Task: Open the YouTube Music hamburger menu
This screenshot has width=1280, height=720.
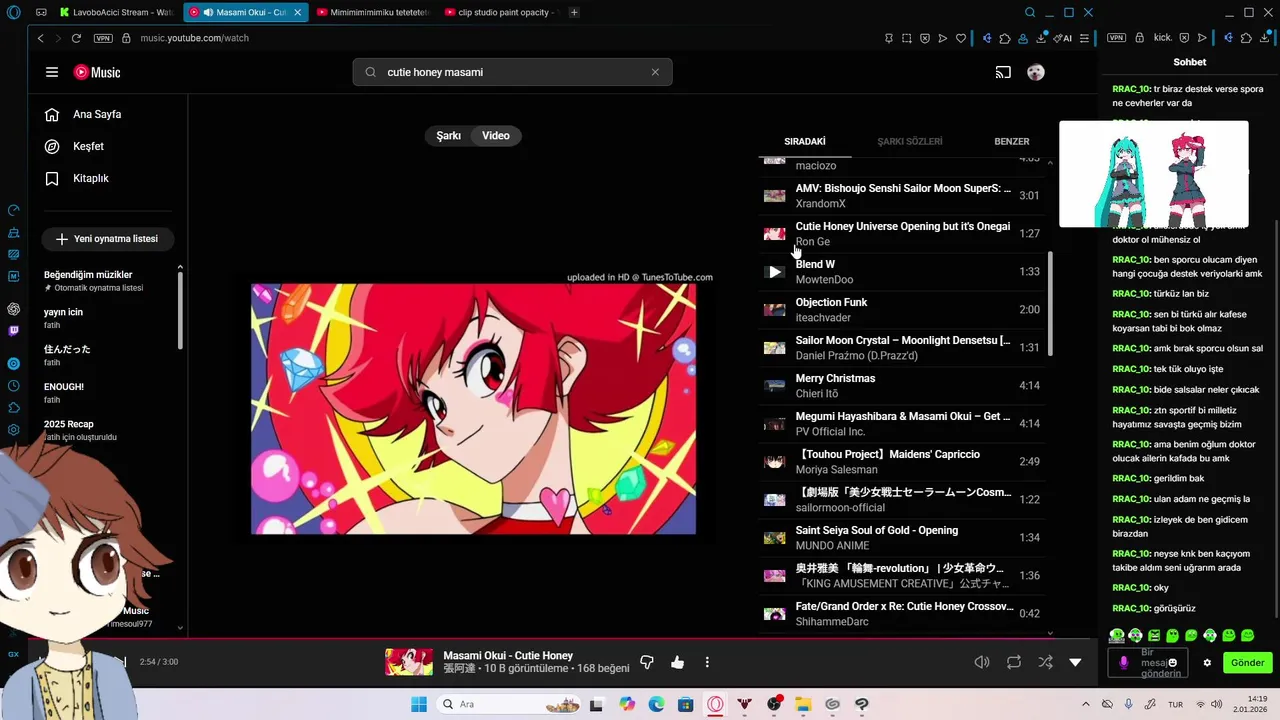Action: click(52, 72)
